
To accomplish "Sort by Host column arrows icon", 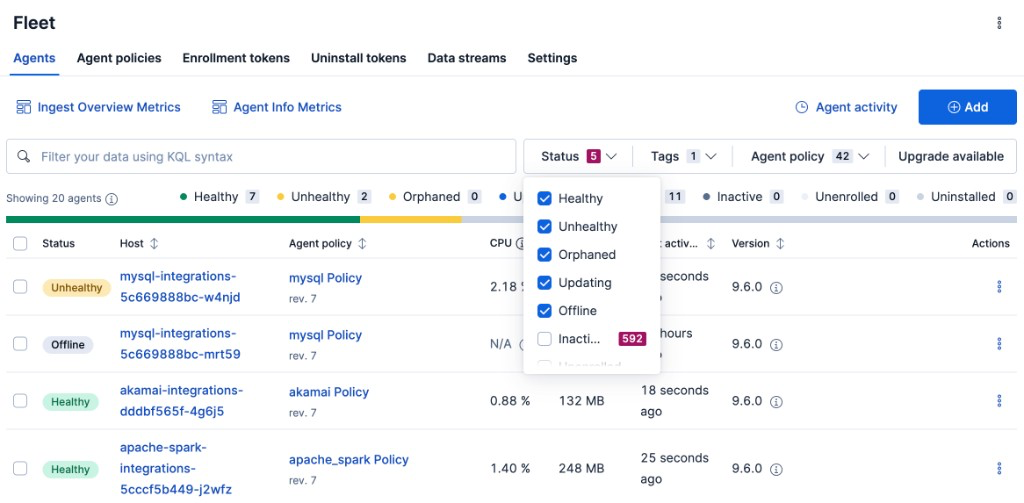I will pyautogui.click(x=154, y=244).
